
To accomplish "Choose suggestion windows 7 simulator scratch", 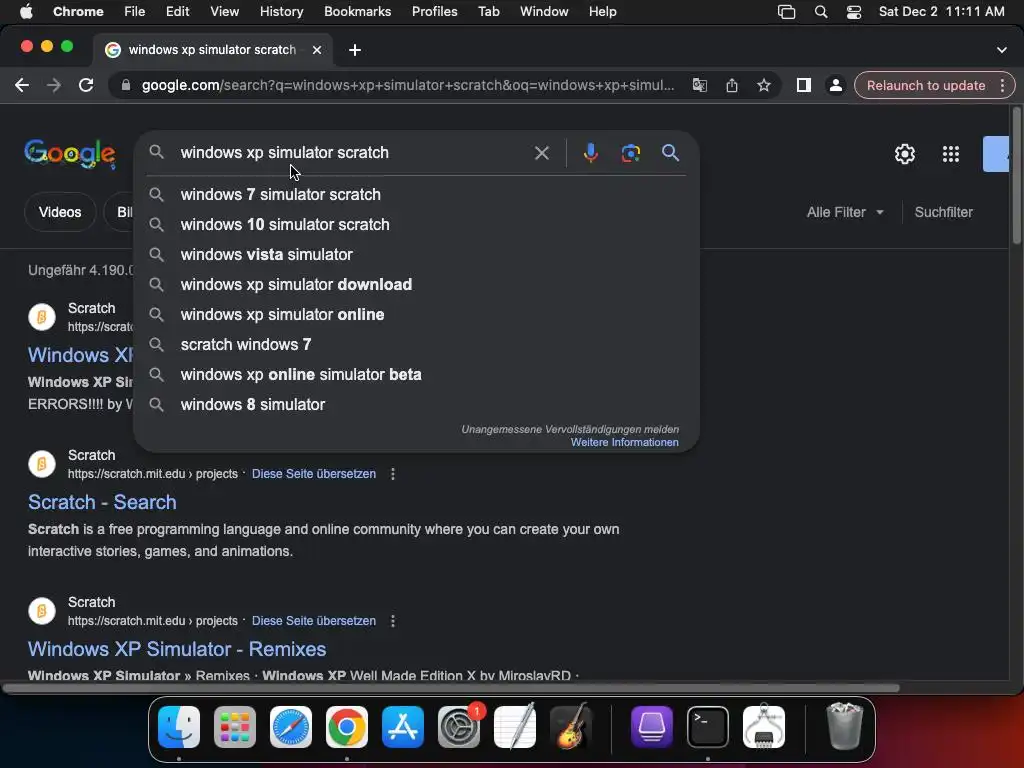I will point(416,195).
